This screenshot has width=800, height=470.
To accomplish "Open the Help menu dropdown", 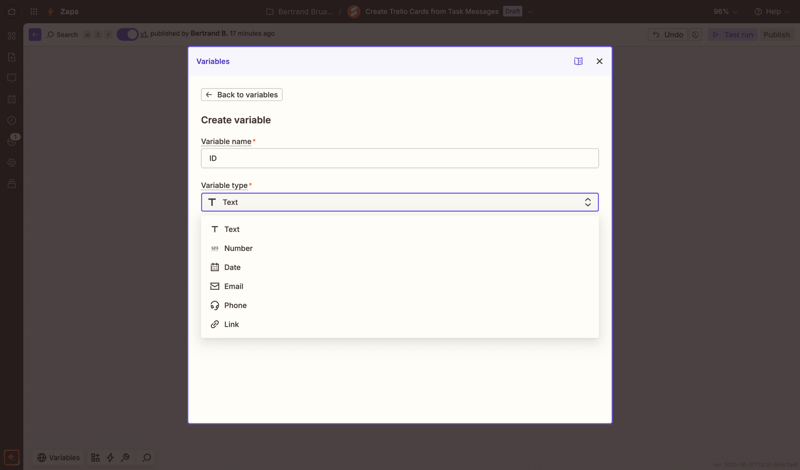I will click(x=772, y=11).
